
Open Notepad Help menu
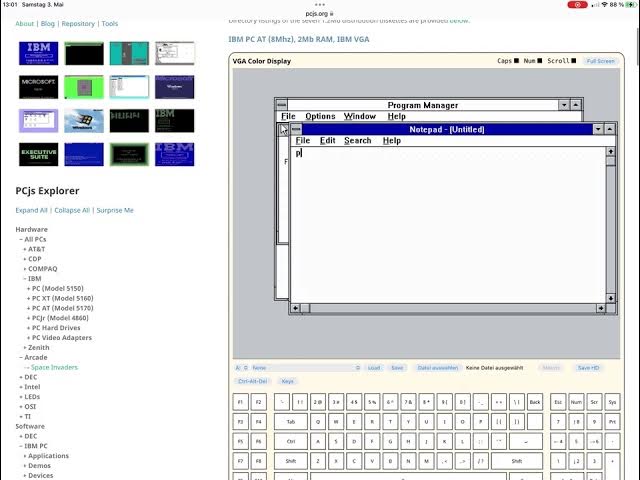pos(392,140)
